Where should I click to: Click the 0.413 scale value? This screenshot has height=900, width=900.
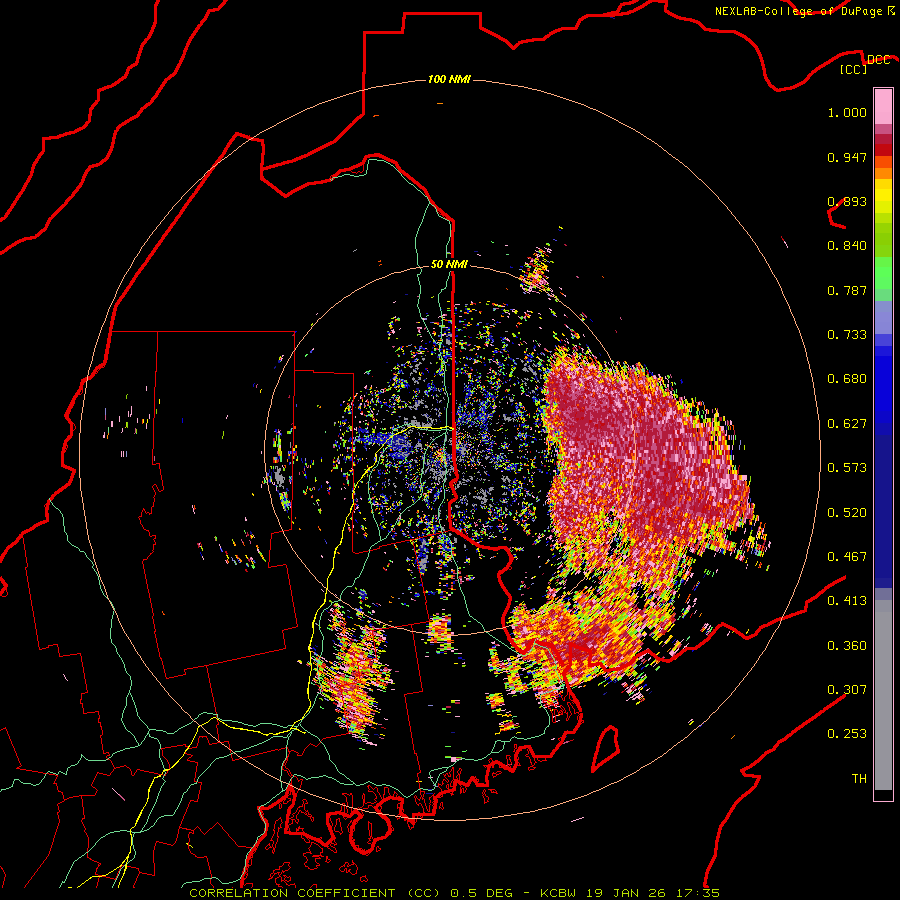[x=847, y=601]
